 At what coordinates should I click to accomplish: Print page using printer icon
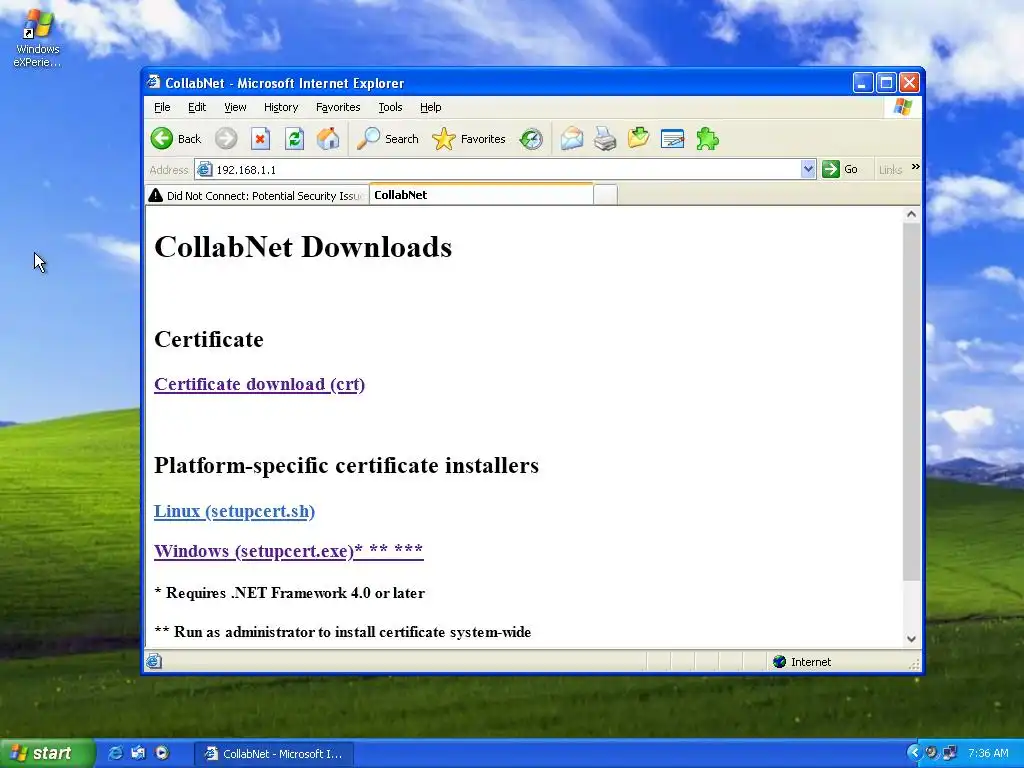605,138
